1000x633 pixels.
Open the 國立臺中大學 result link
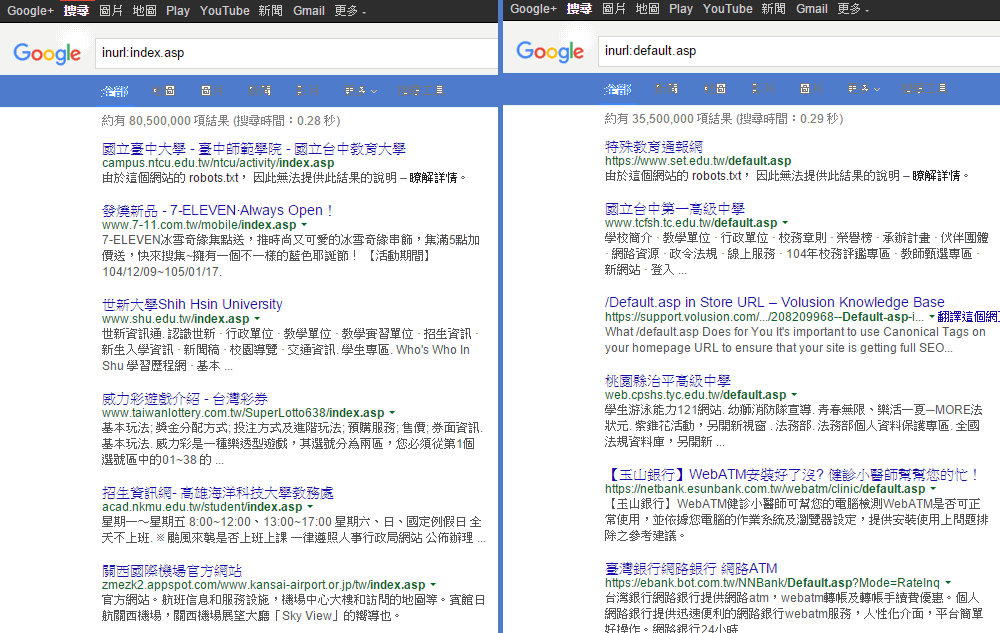254,149
